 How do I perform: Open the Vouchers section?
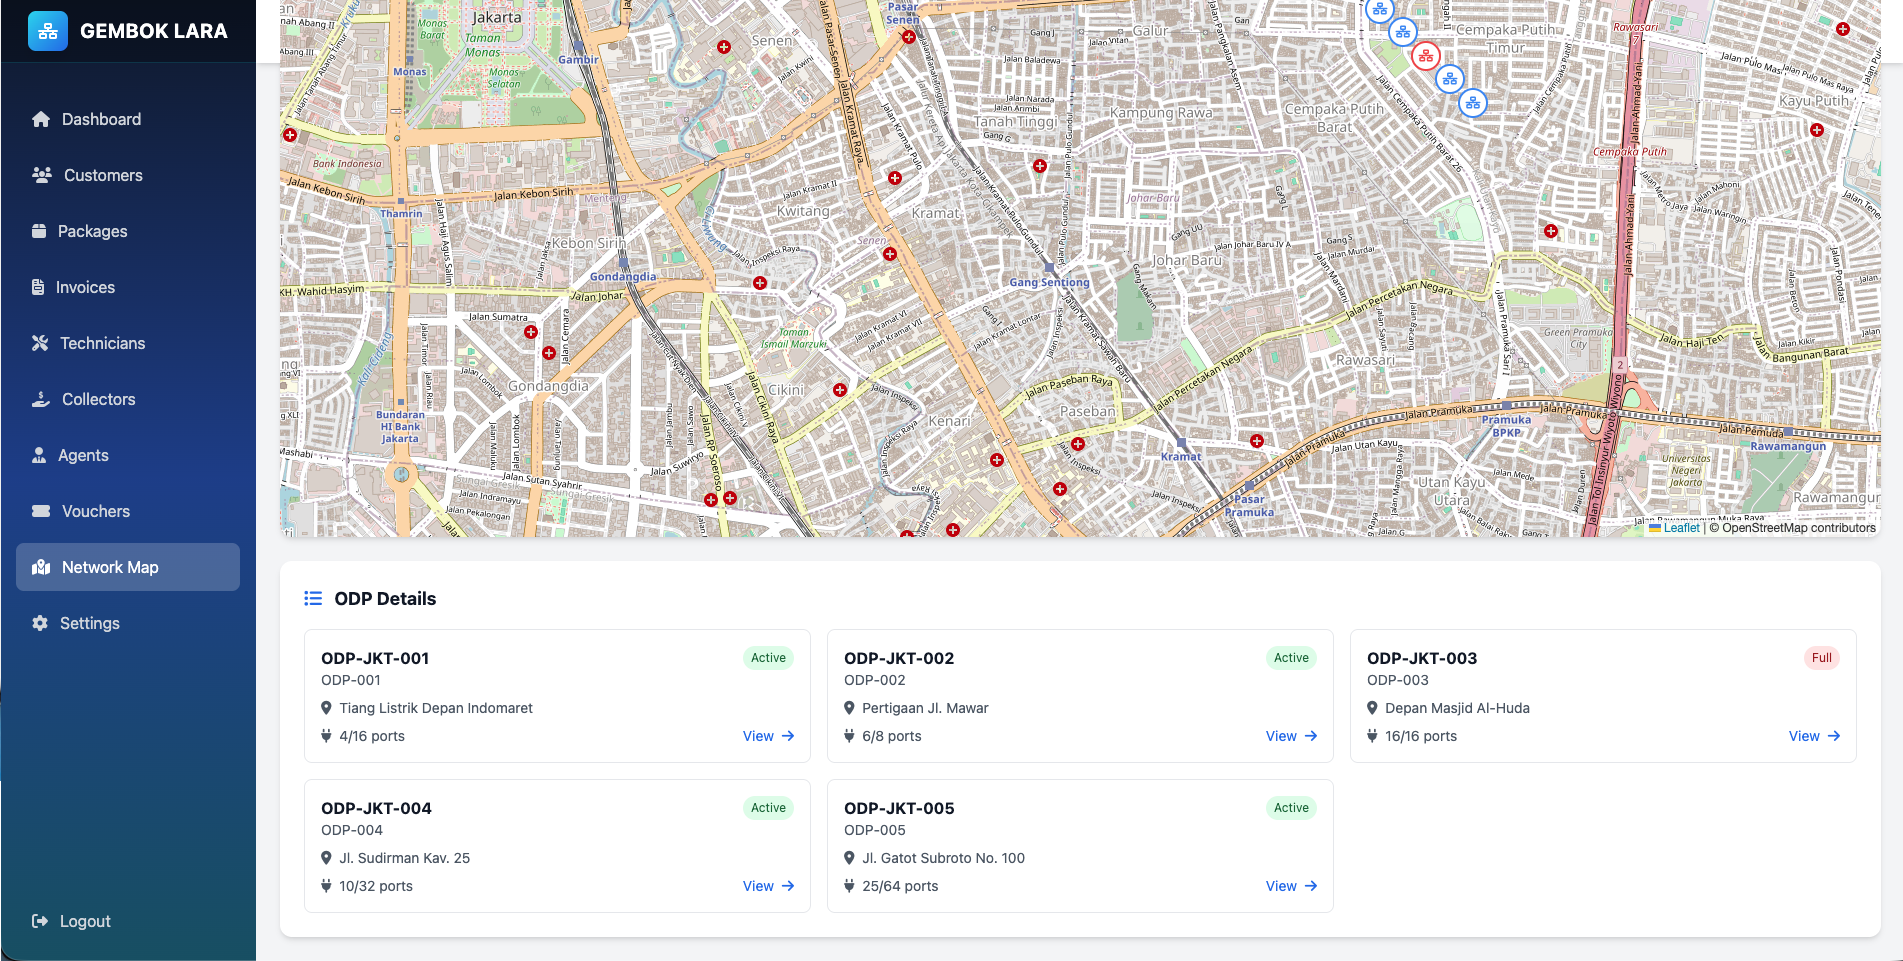(95, 511)
